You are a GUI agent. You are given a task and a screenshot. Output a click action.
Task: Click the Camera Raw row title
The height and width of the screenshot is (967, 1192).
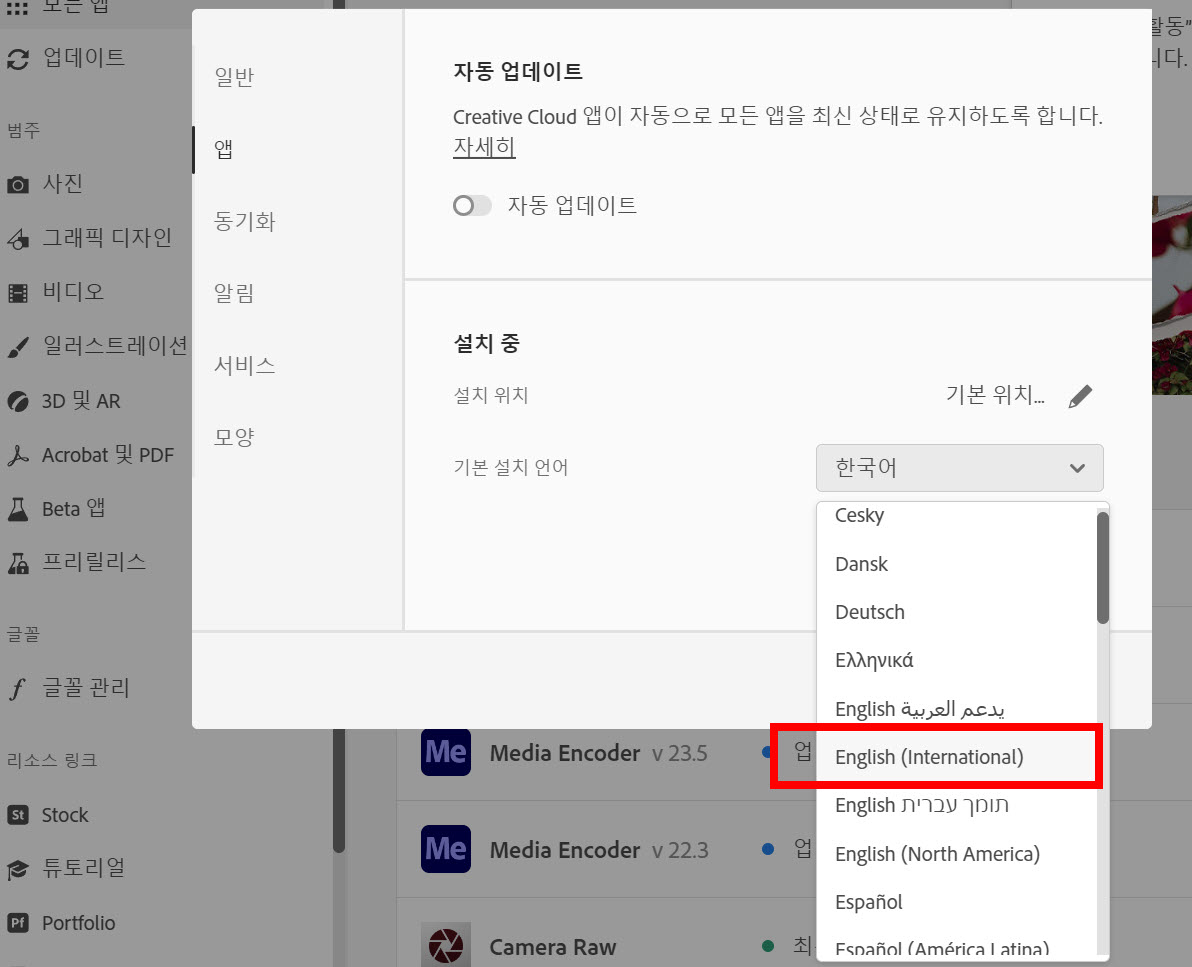553,947
